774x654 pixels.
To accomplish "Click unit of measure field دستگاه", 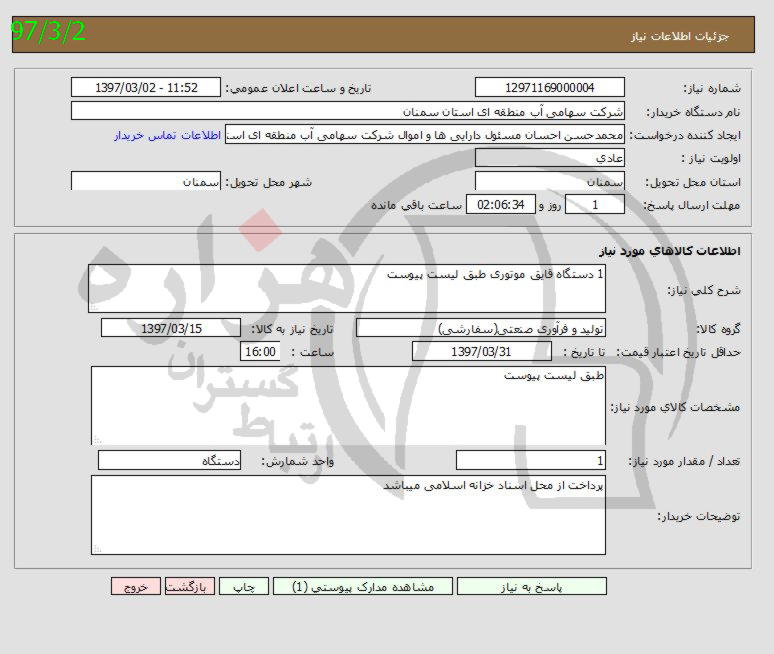I will click(169, 461).
